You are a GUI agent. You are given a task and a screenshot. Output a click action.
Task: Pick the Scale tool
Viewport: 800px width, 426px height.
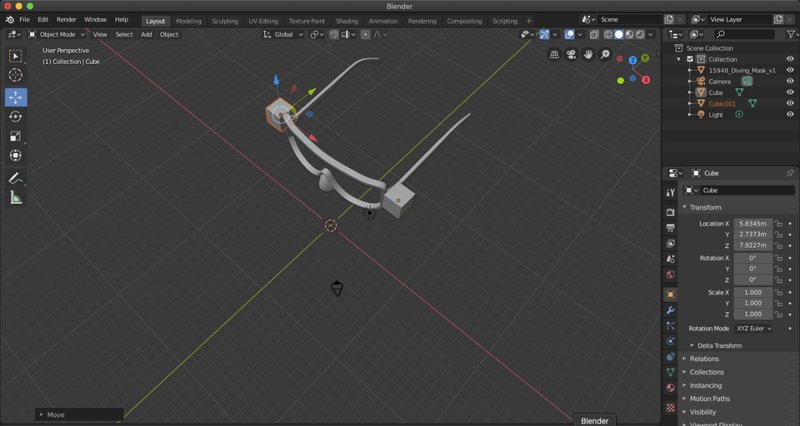[x=15, y=137]
